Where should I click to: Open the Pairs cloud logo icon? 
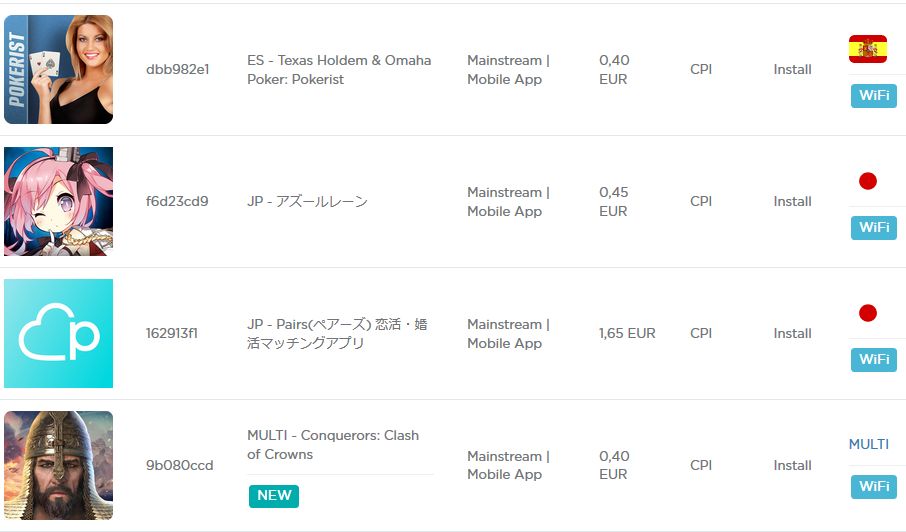(58, 333)
